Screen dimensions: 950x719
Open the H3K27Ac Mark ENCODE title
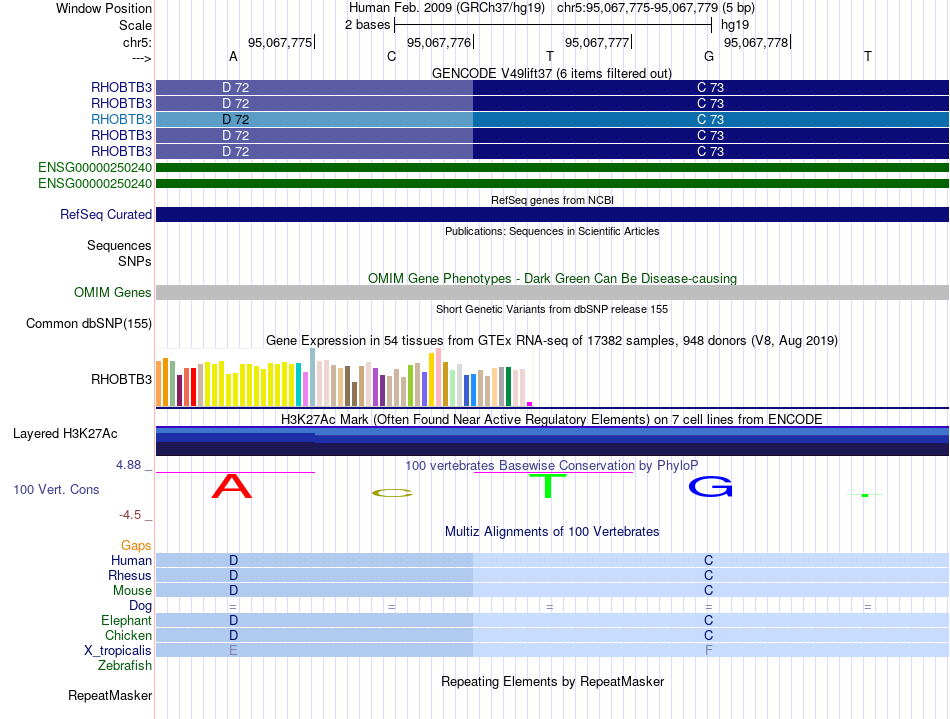(552, 419)
